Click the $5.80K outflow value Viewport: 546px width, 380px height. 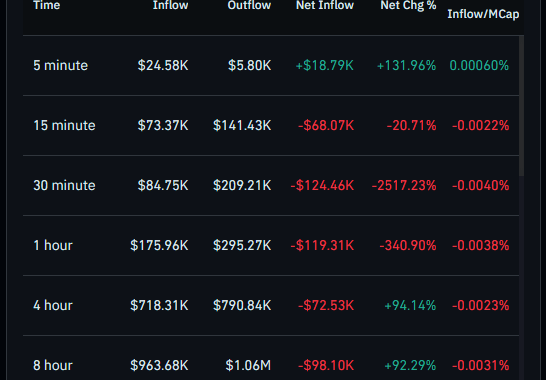249,65
